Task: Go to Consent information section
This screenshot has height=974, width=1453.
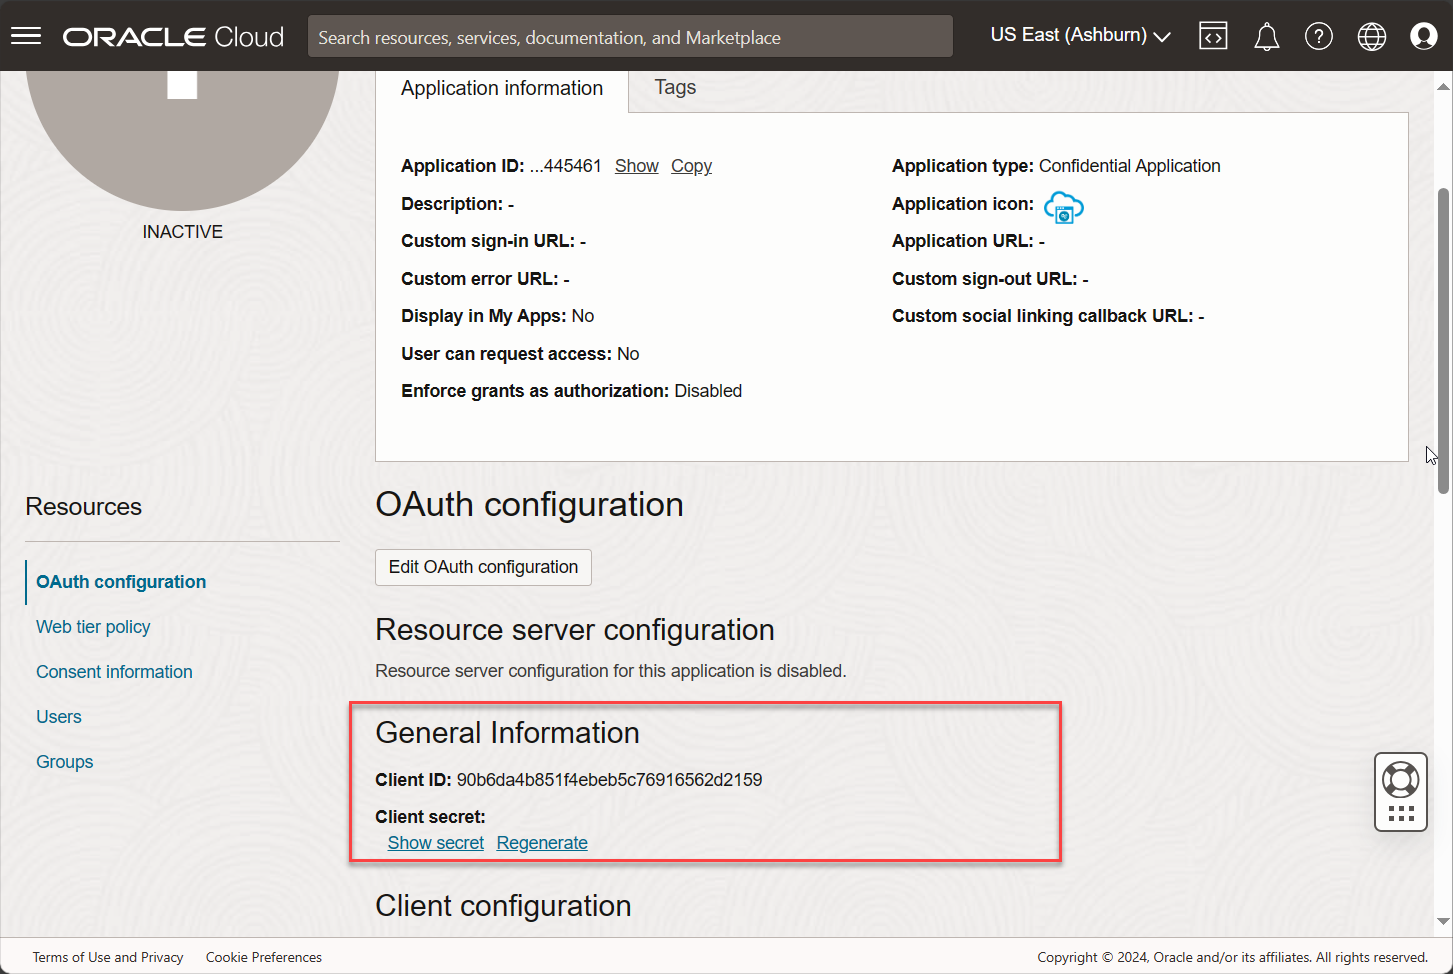Action: (x=114, y=672)
